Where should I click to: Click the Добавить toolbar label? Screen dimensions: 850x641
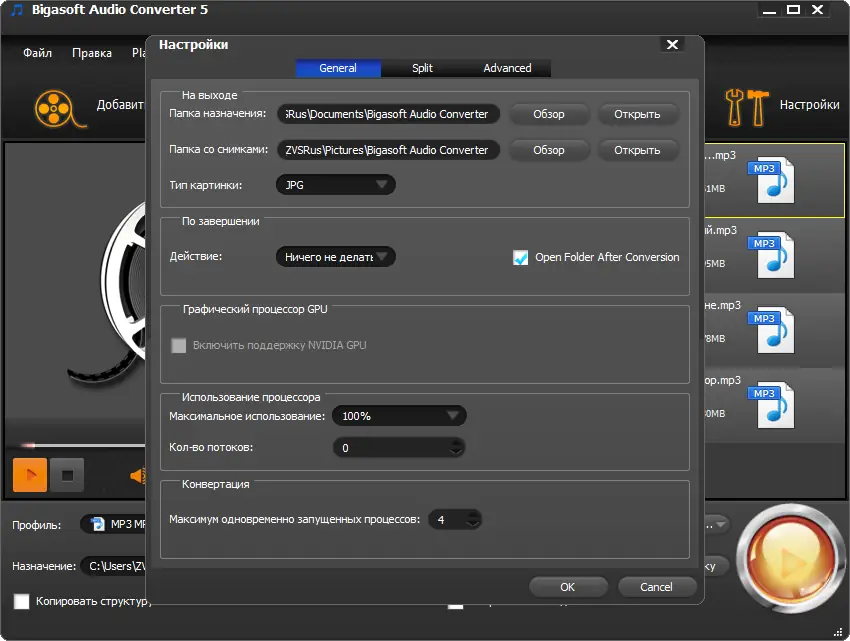[120, 105]
